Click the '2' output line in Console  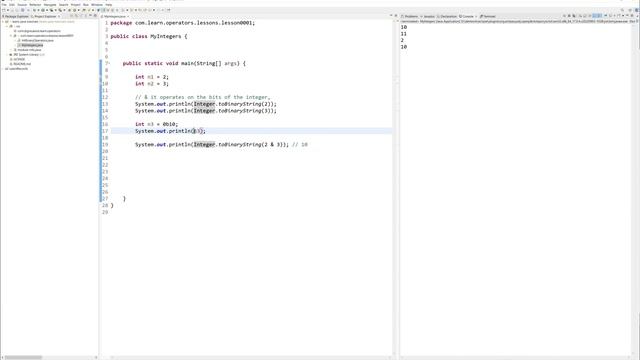pos(402,40)
